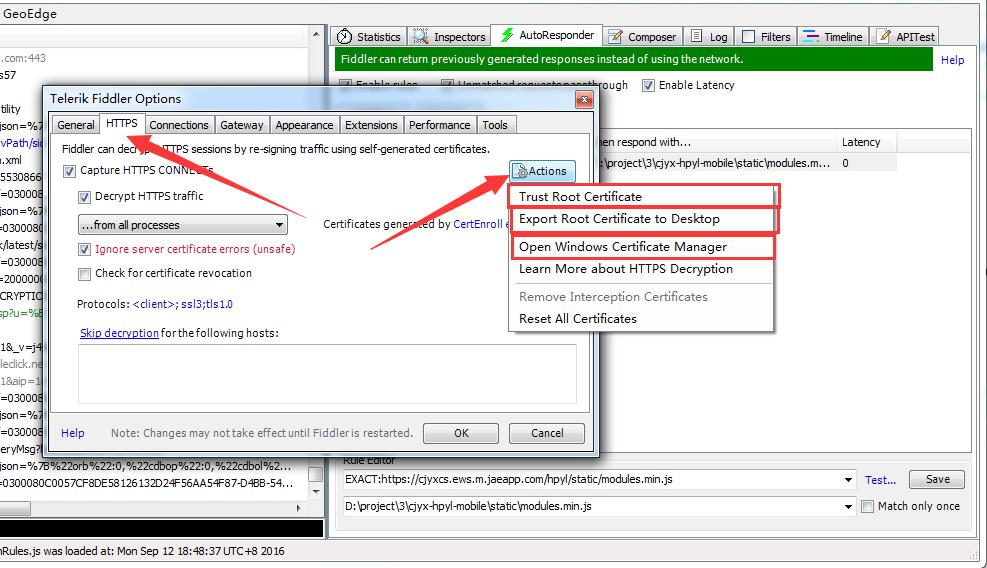Open the EXACT match rule dropdown
Viewport: 987px width, 568px height.
point(848,480)
